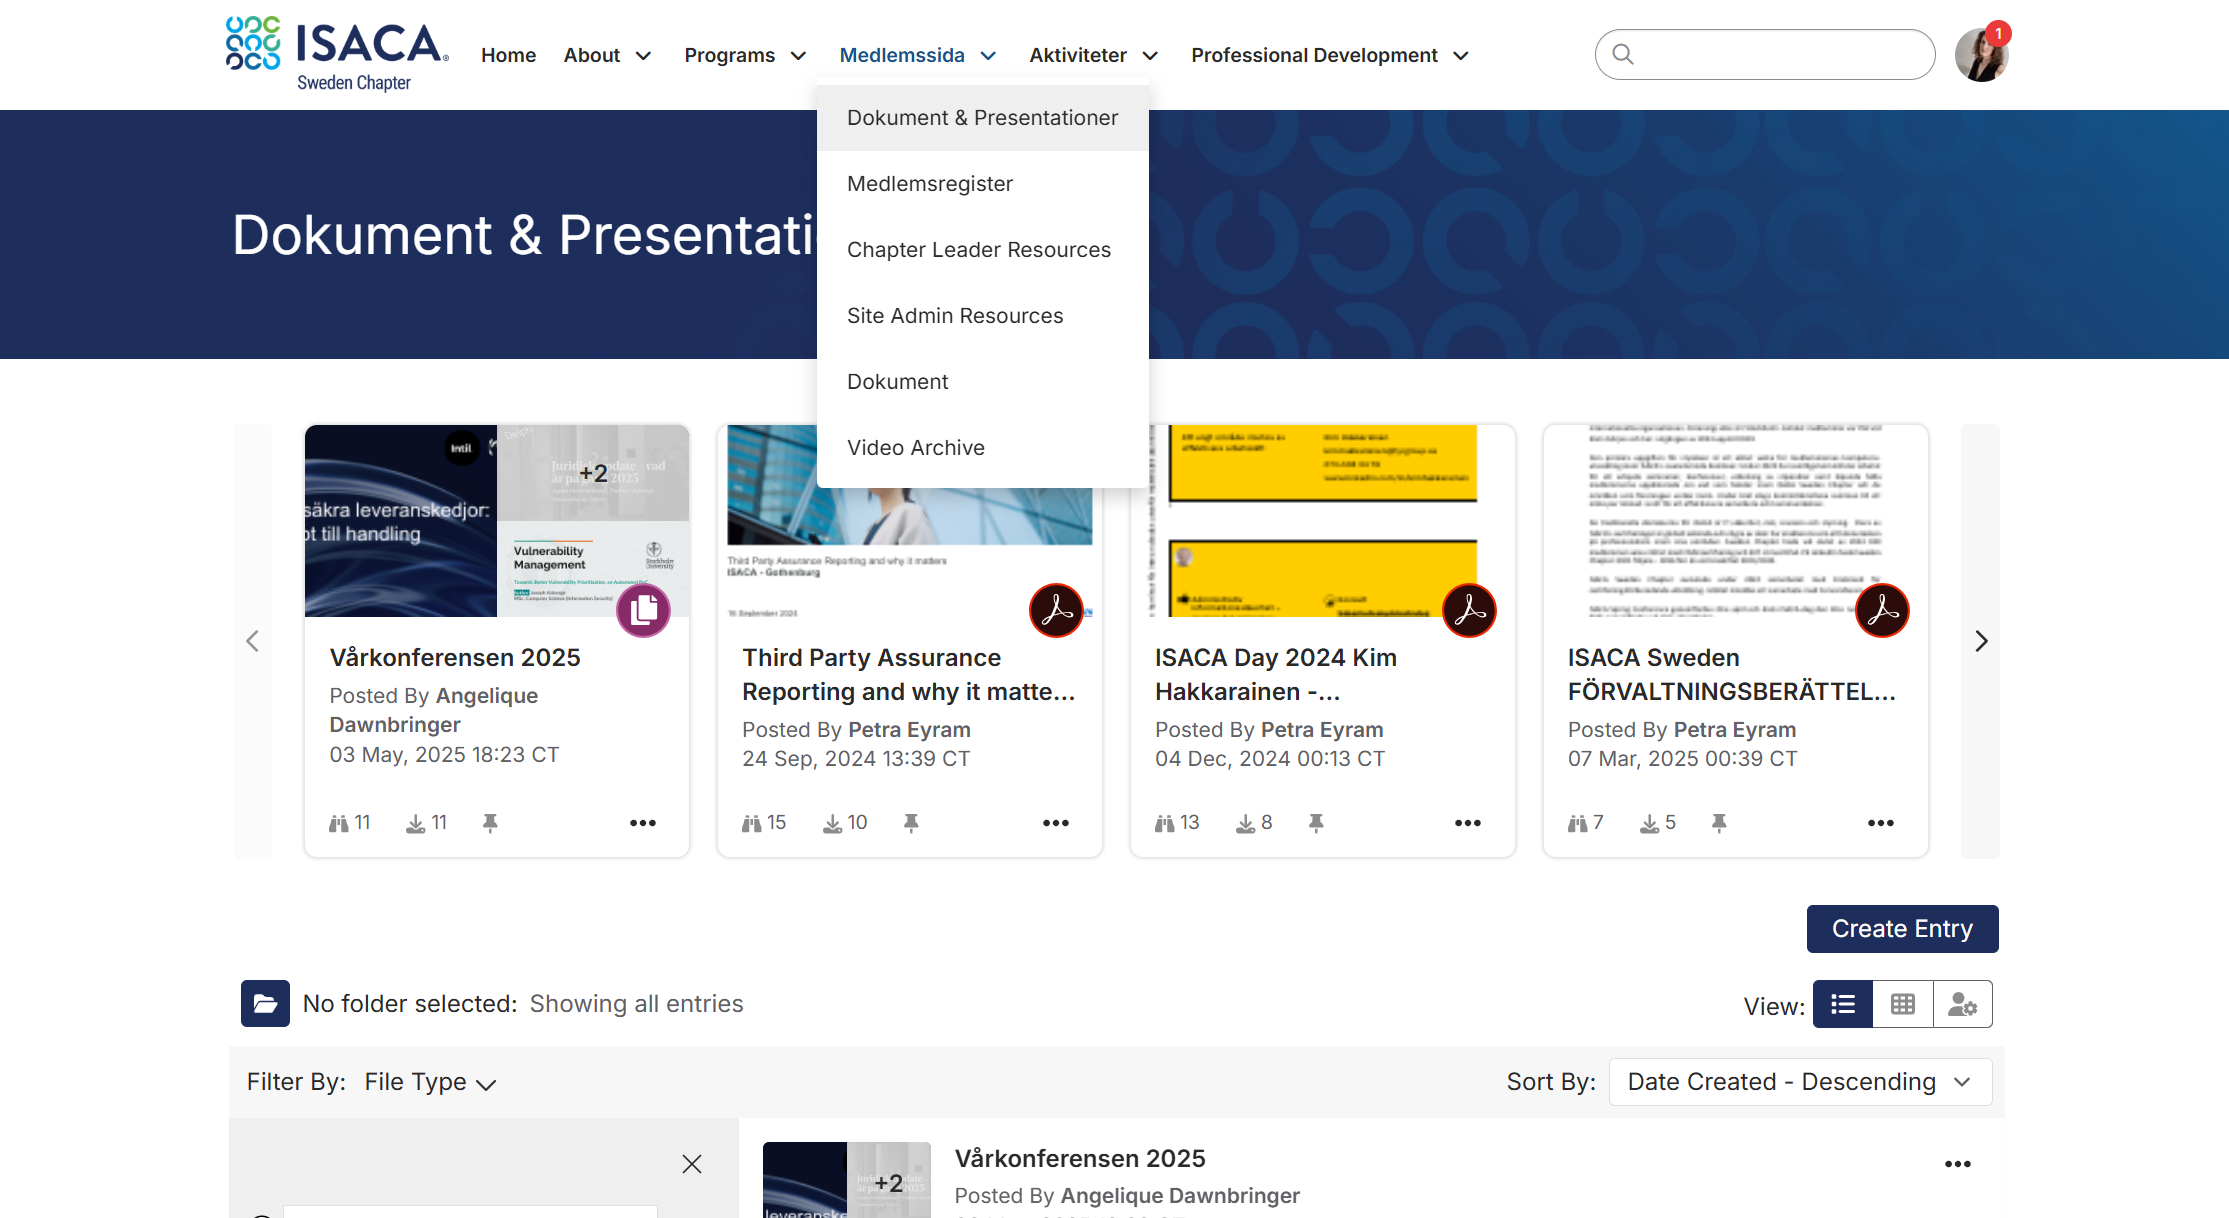Click the FÖRVALTNINGSBERÄTTELSE card document thumbnail
Viewport: 2229px width, 1218px height.
click(1735, 520)
